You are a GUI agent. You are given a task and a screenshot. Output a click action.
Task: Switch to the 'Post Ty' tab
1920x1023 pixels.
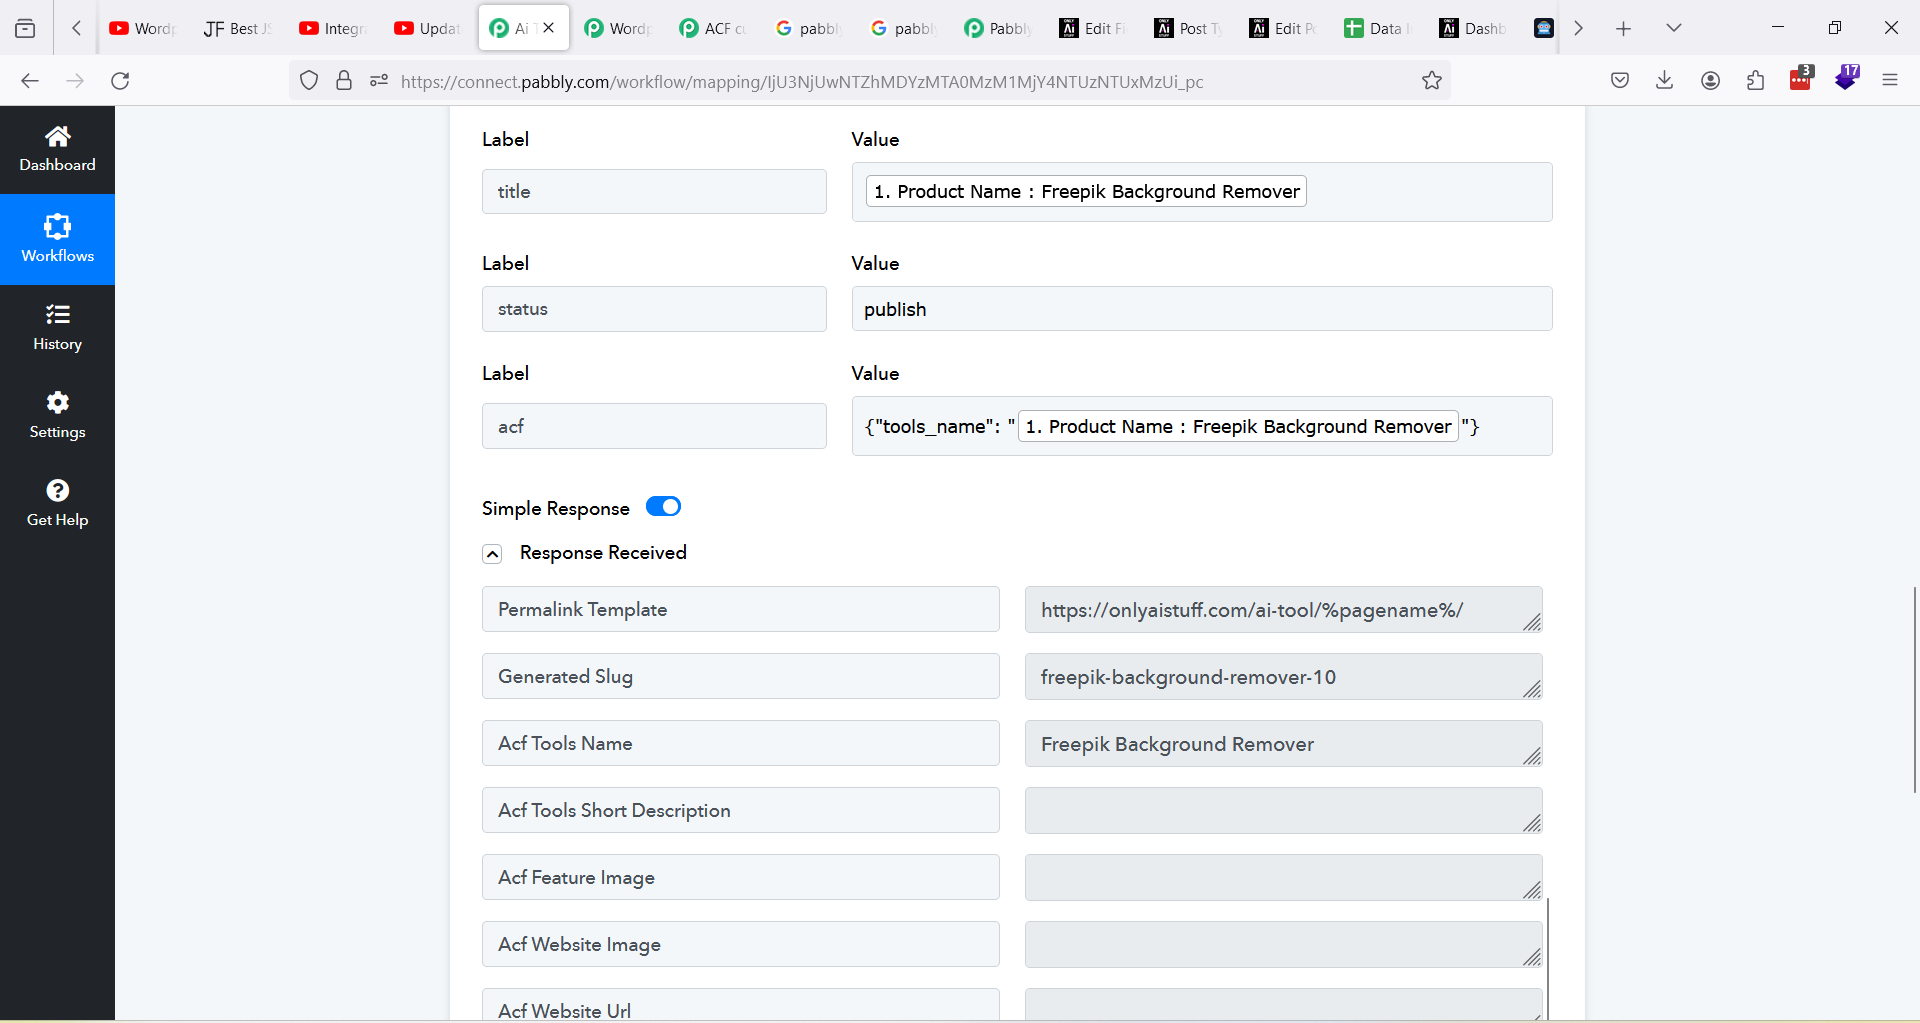point(1188,28)
